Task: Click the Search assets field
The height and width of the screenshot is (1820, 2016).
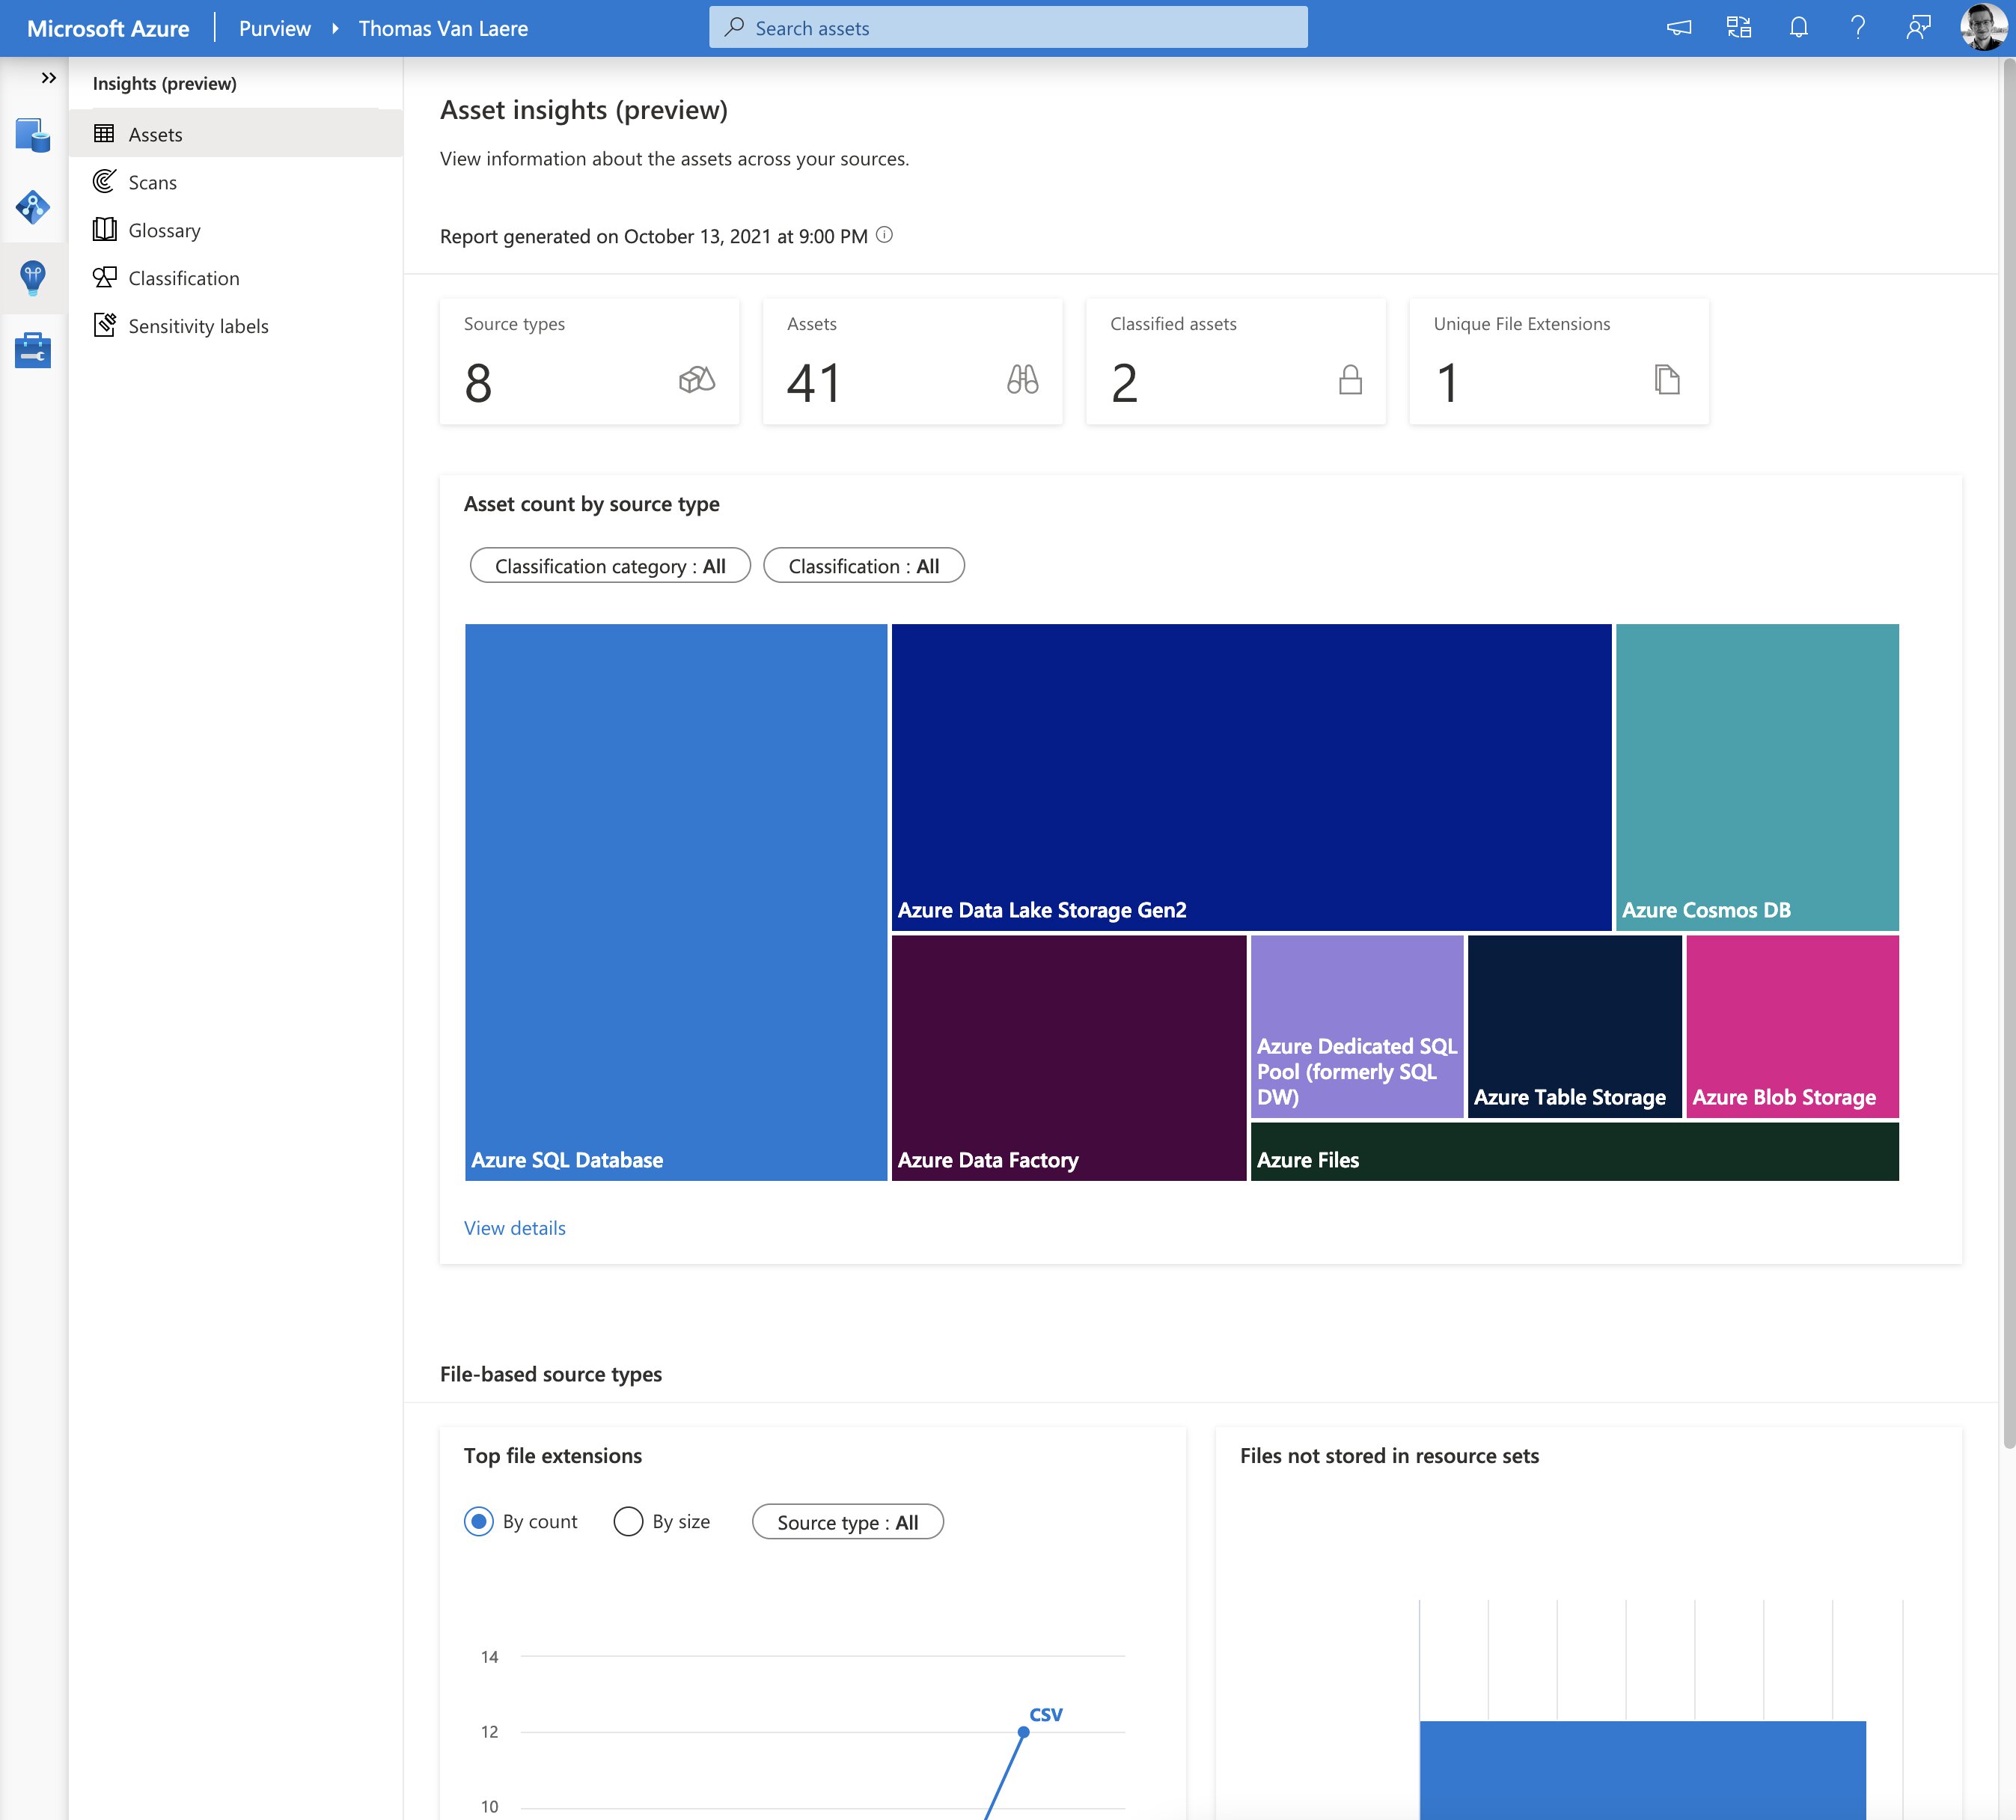Action: click(1008, 28)
